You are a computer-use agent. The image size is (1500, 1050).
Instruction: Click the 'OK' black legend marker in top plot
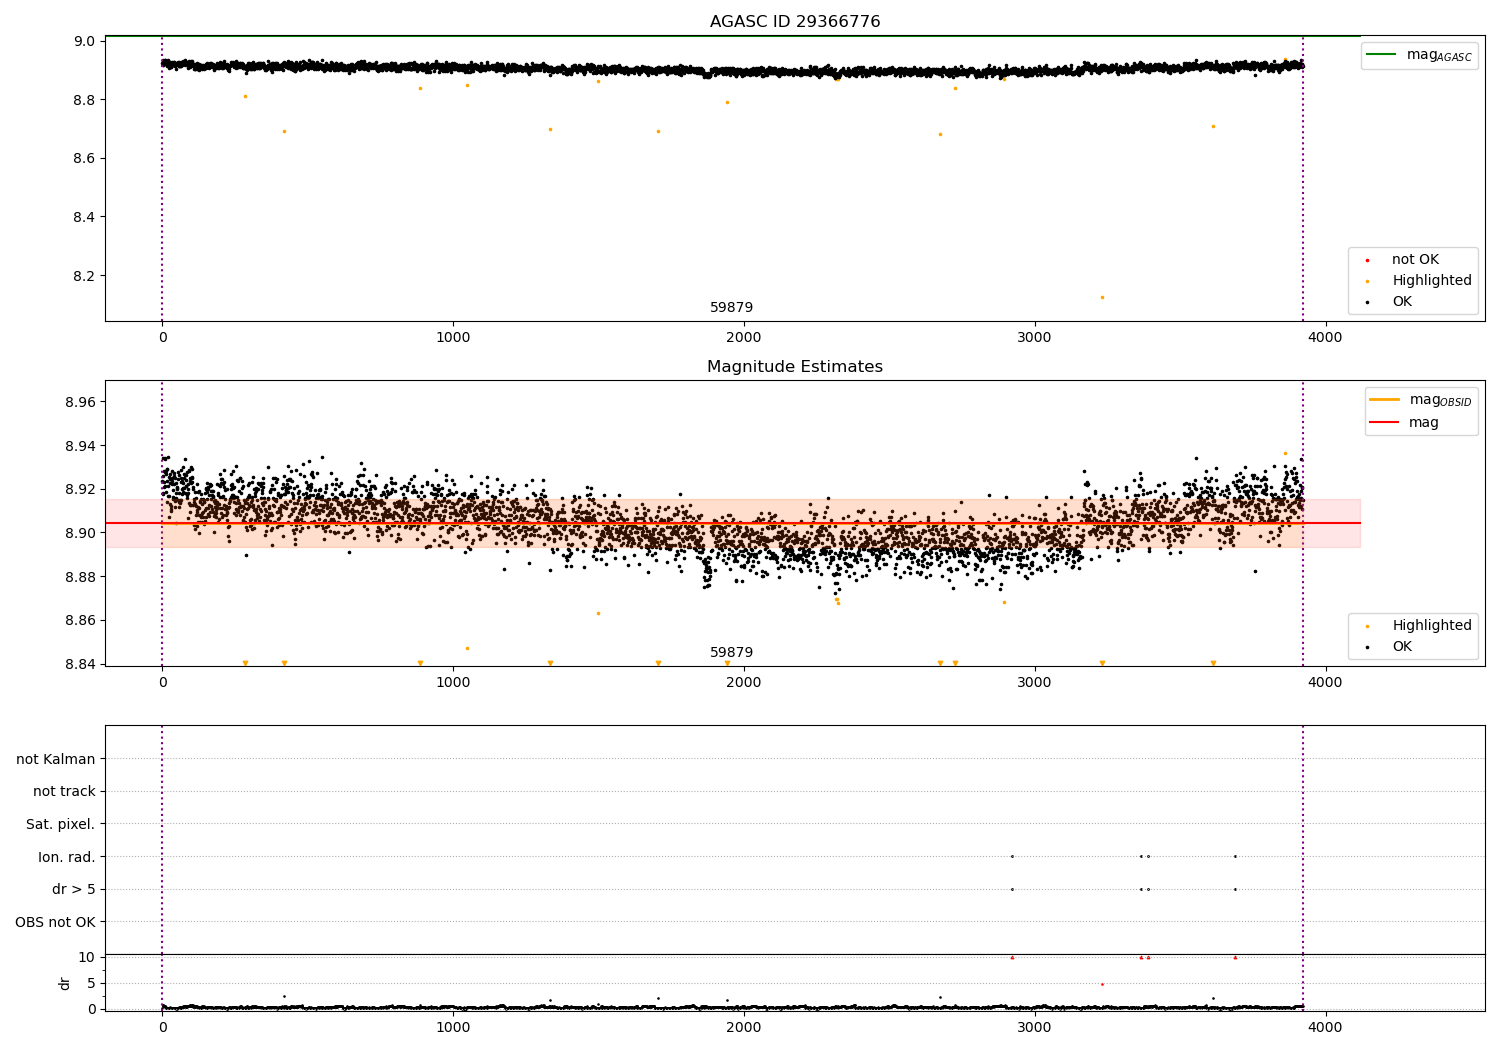pos(1367,302)
